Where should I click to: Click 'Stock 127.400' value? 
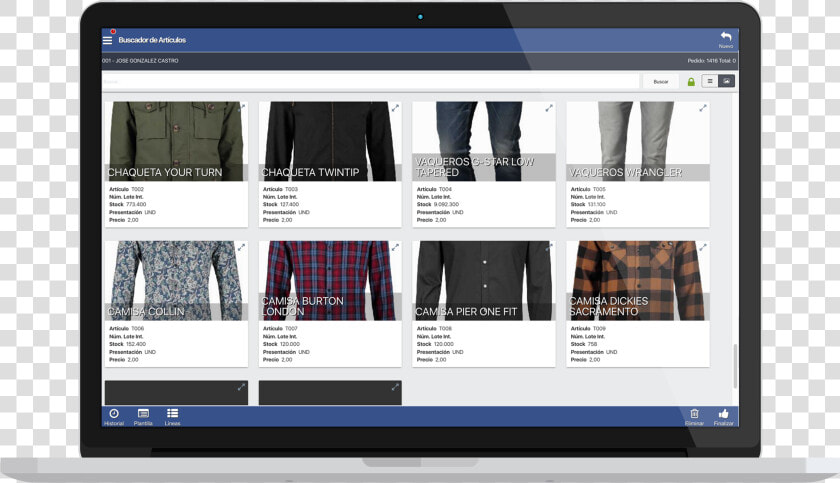[x=281, y=205]
